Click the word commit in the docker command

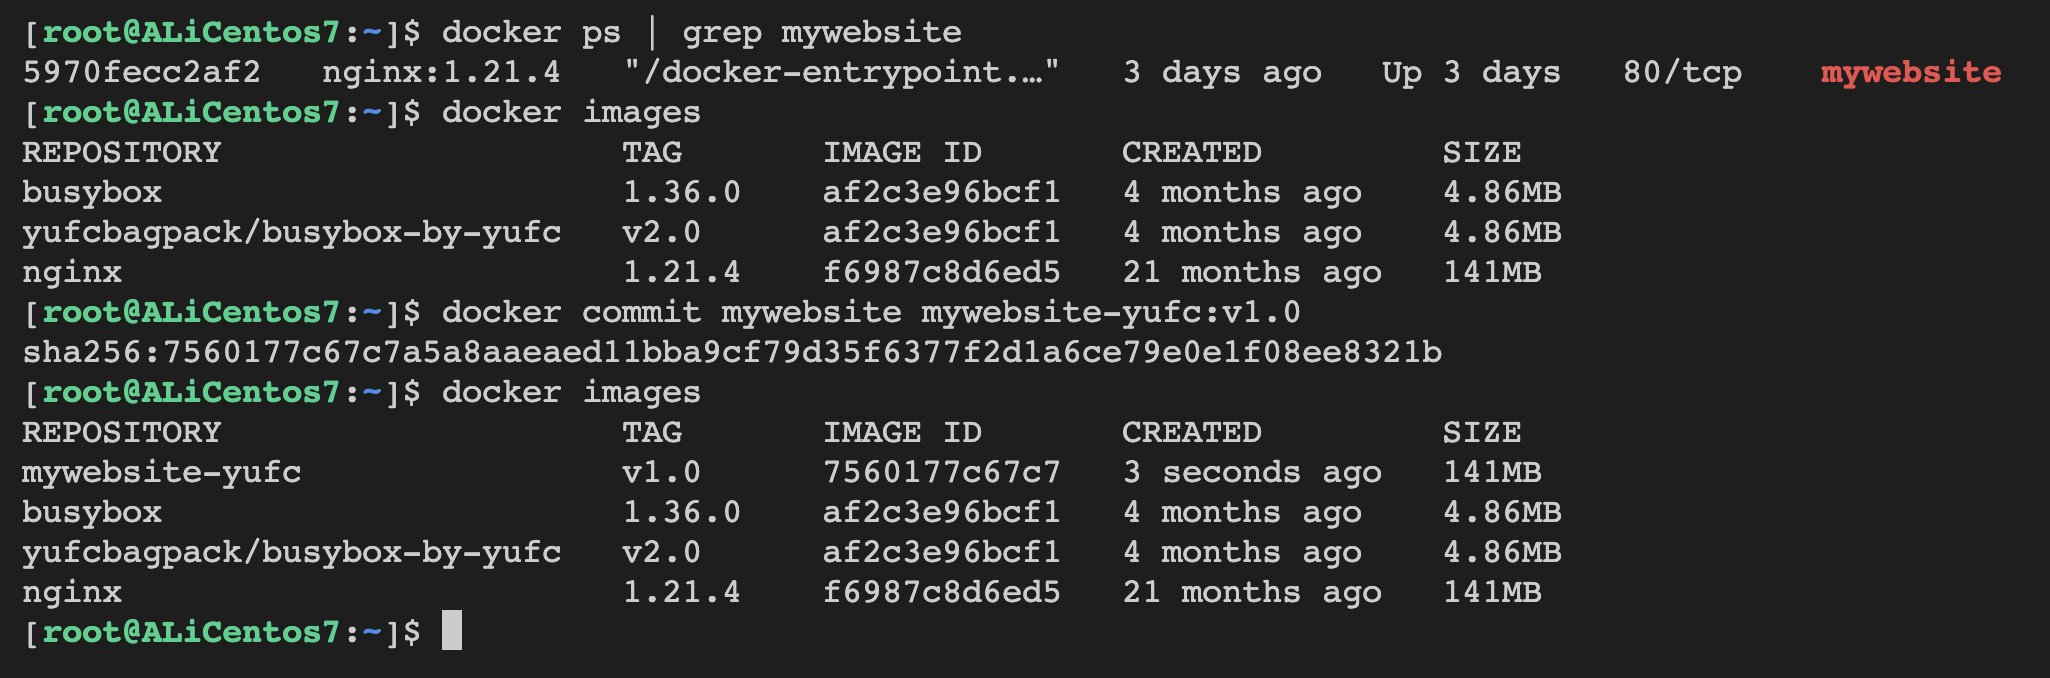click(641, 312)
